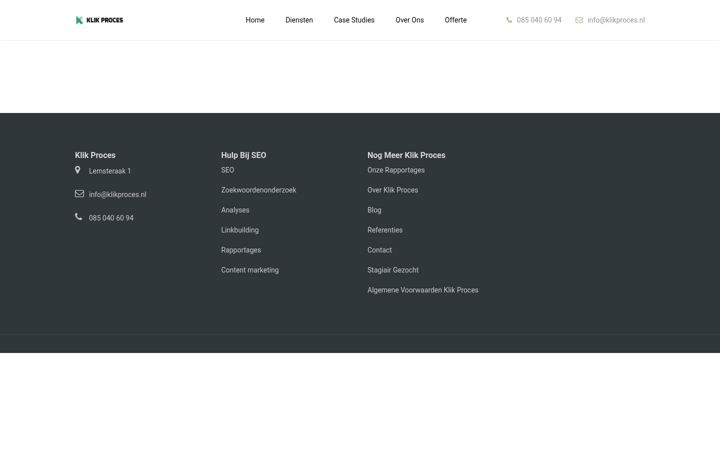Open the Contact footer link
Image resolution: width=720 pixels, height=450 pixels.
tap(380, 250)
